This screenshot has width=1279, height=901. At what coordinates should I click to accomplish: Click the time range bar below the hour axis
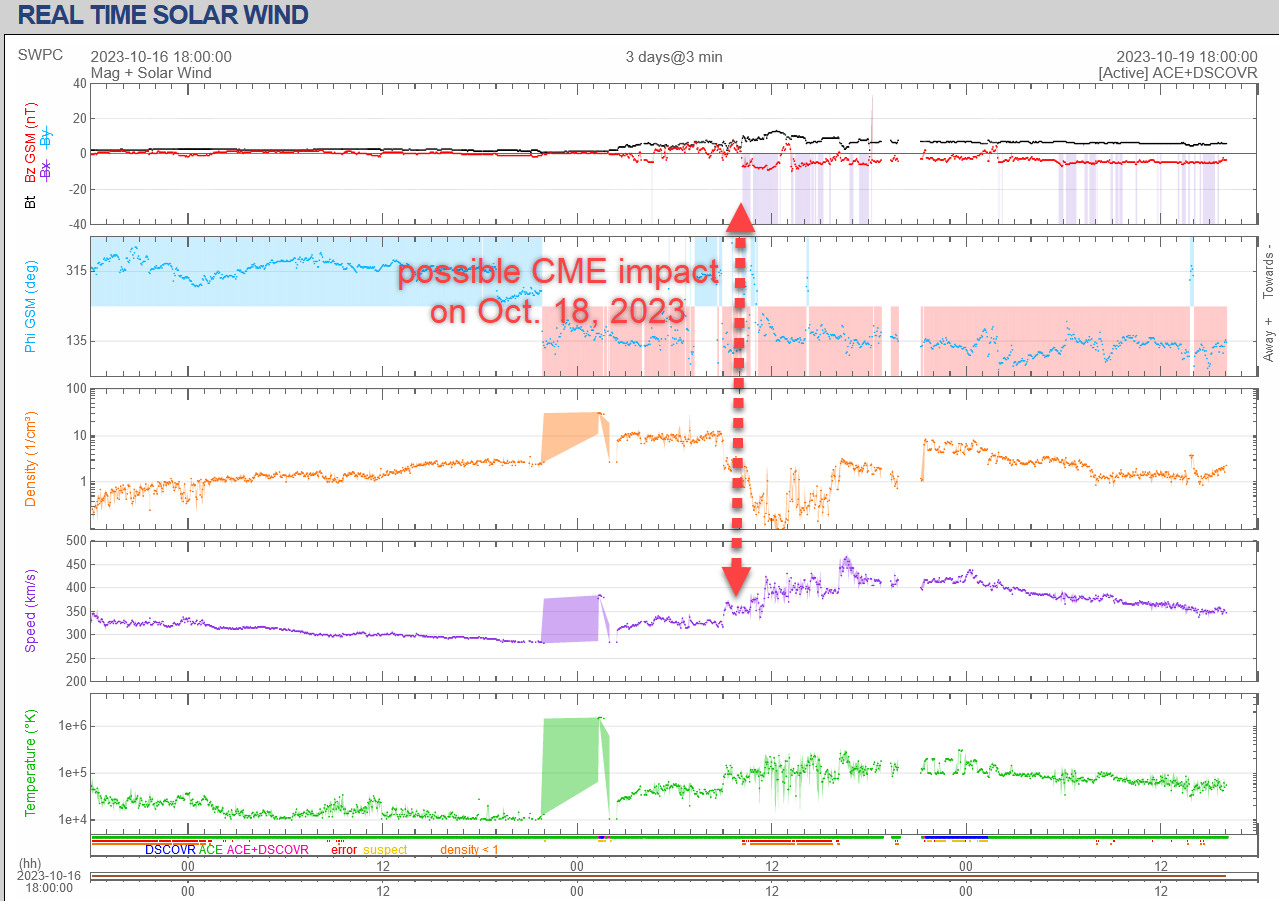672,877
